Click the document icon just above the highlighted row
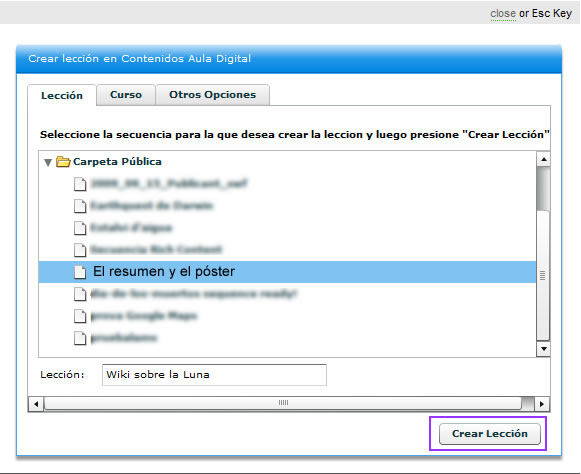Image resolution: width=581 pixels, height=474 pixels. 80,250
